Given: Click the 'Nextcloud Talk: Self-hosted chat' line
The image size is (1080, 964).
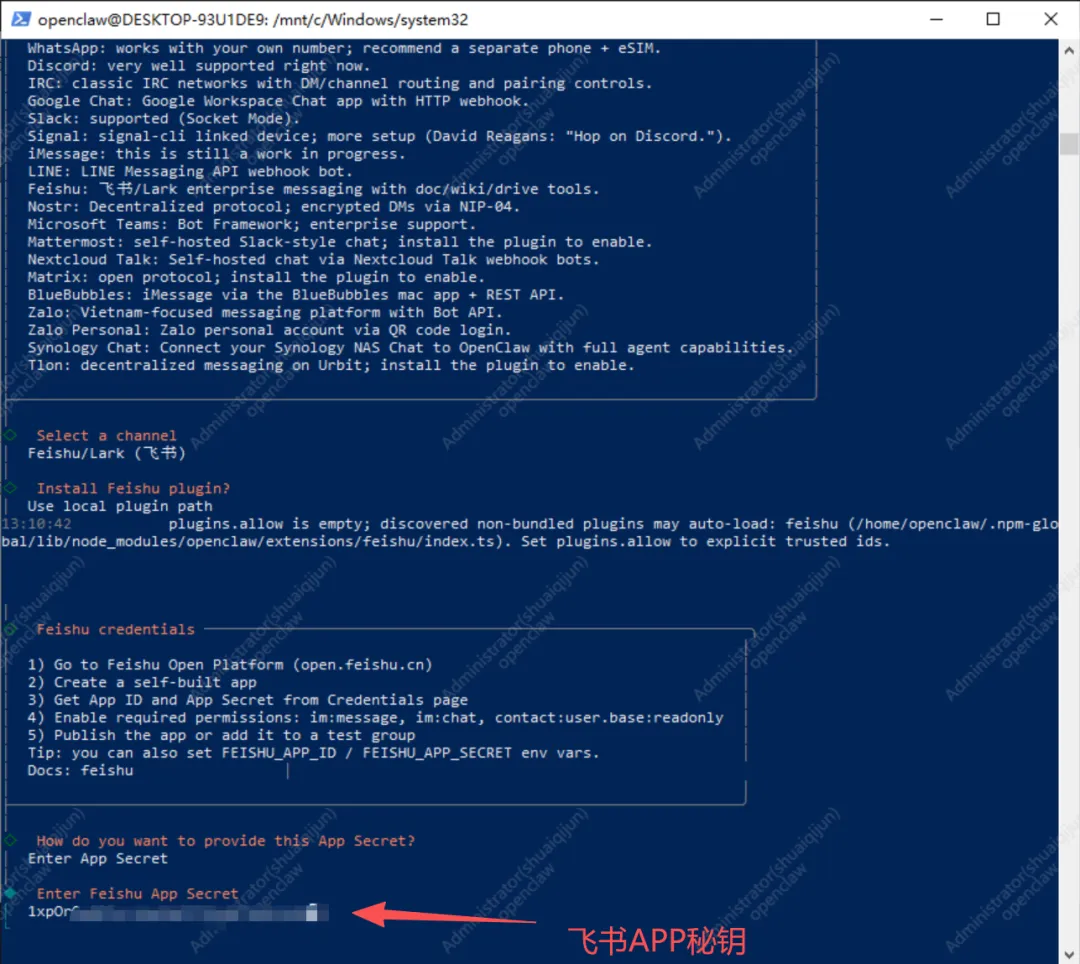Looking at the screenshot, I should pyautogui.click(x=313, y=260).
